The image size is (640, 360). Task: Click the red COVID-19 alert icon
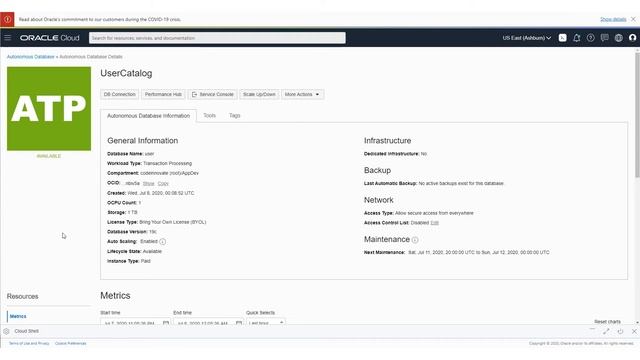coord(7,19)
